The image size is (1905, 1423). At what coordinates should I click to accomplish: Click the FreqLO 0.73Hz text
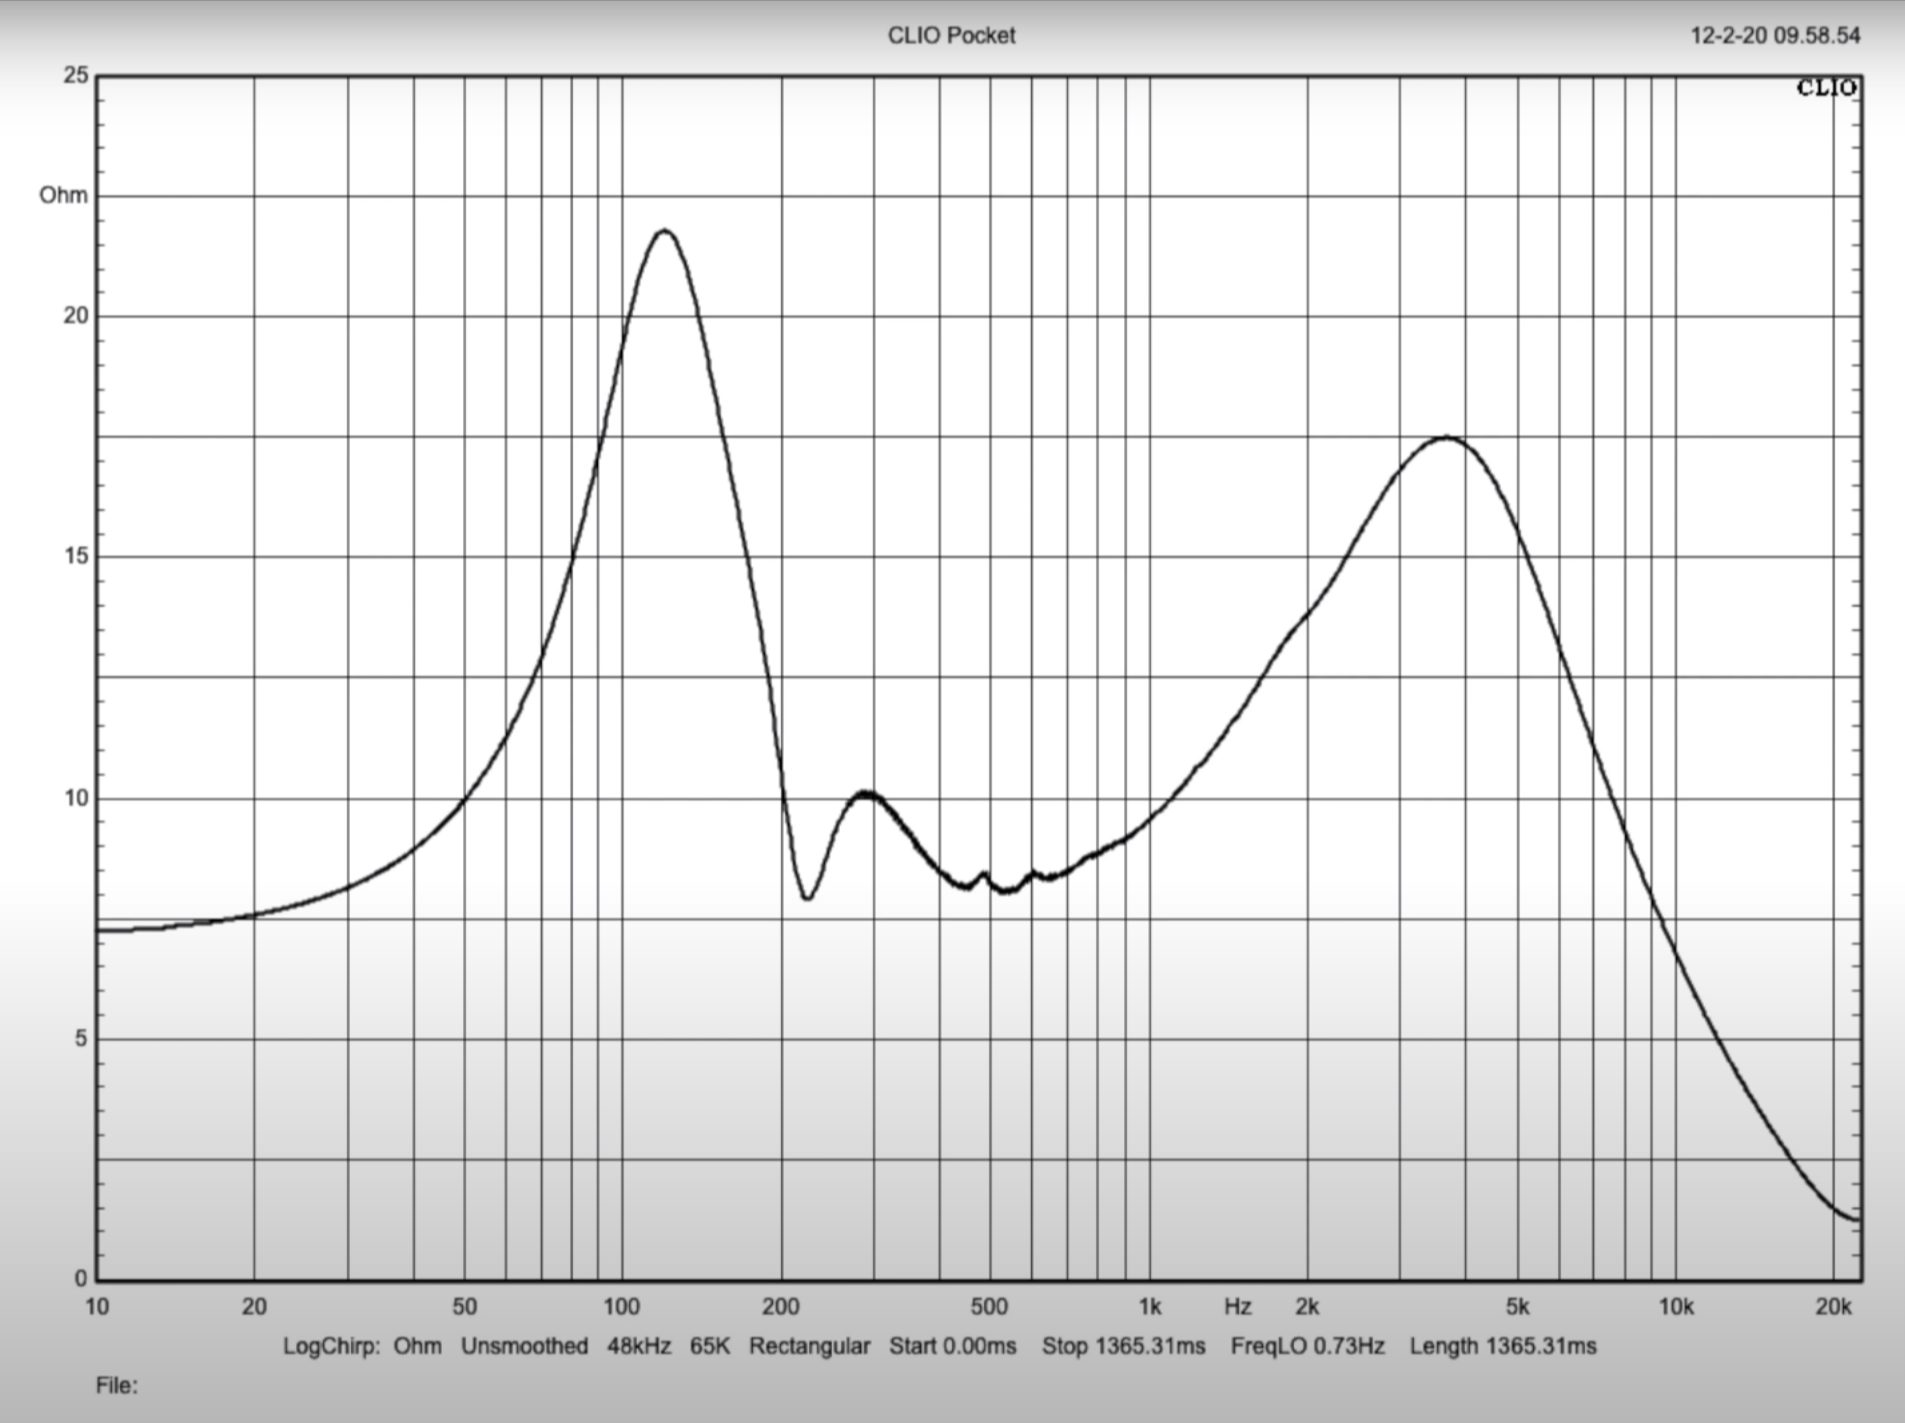(x=1307, y=1346)
